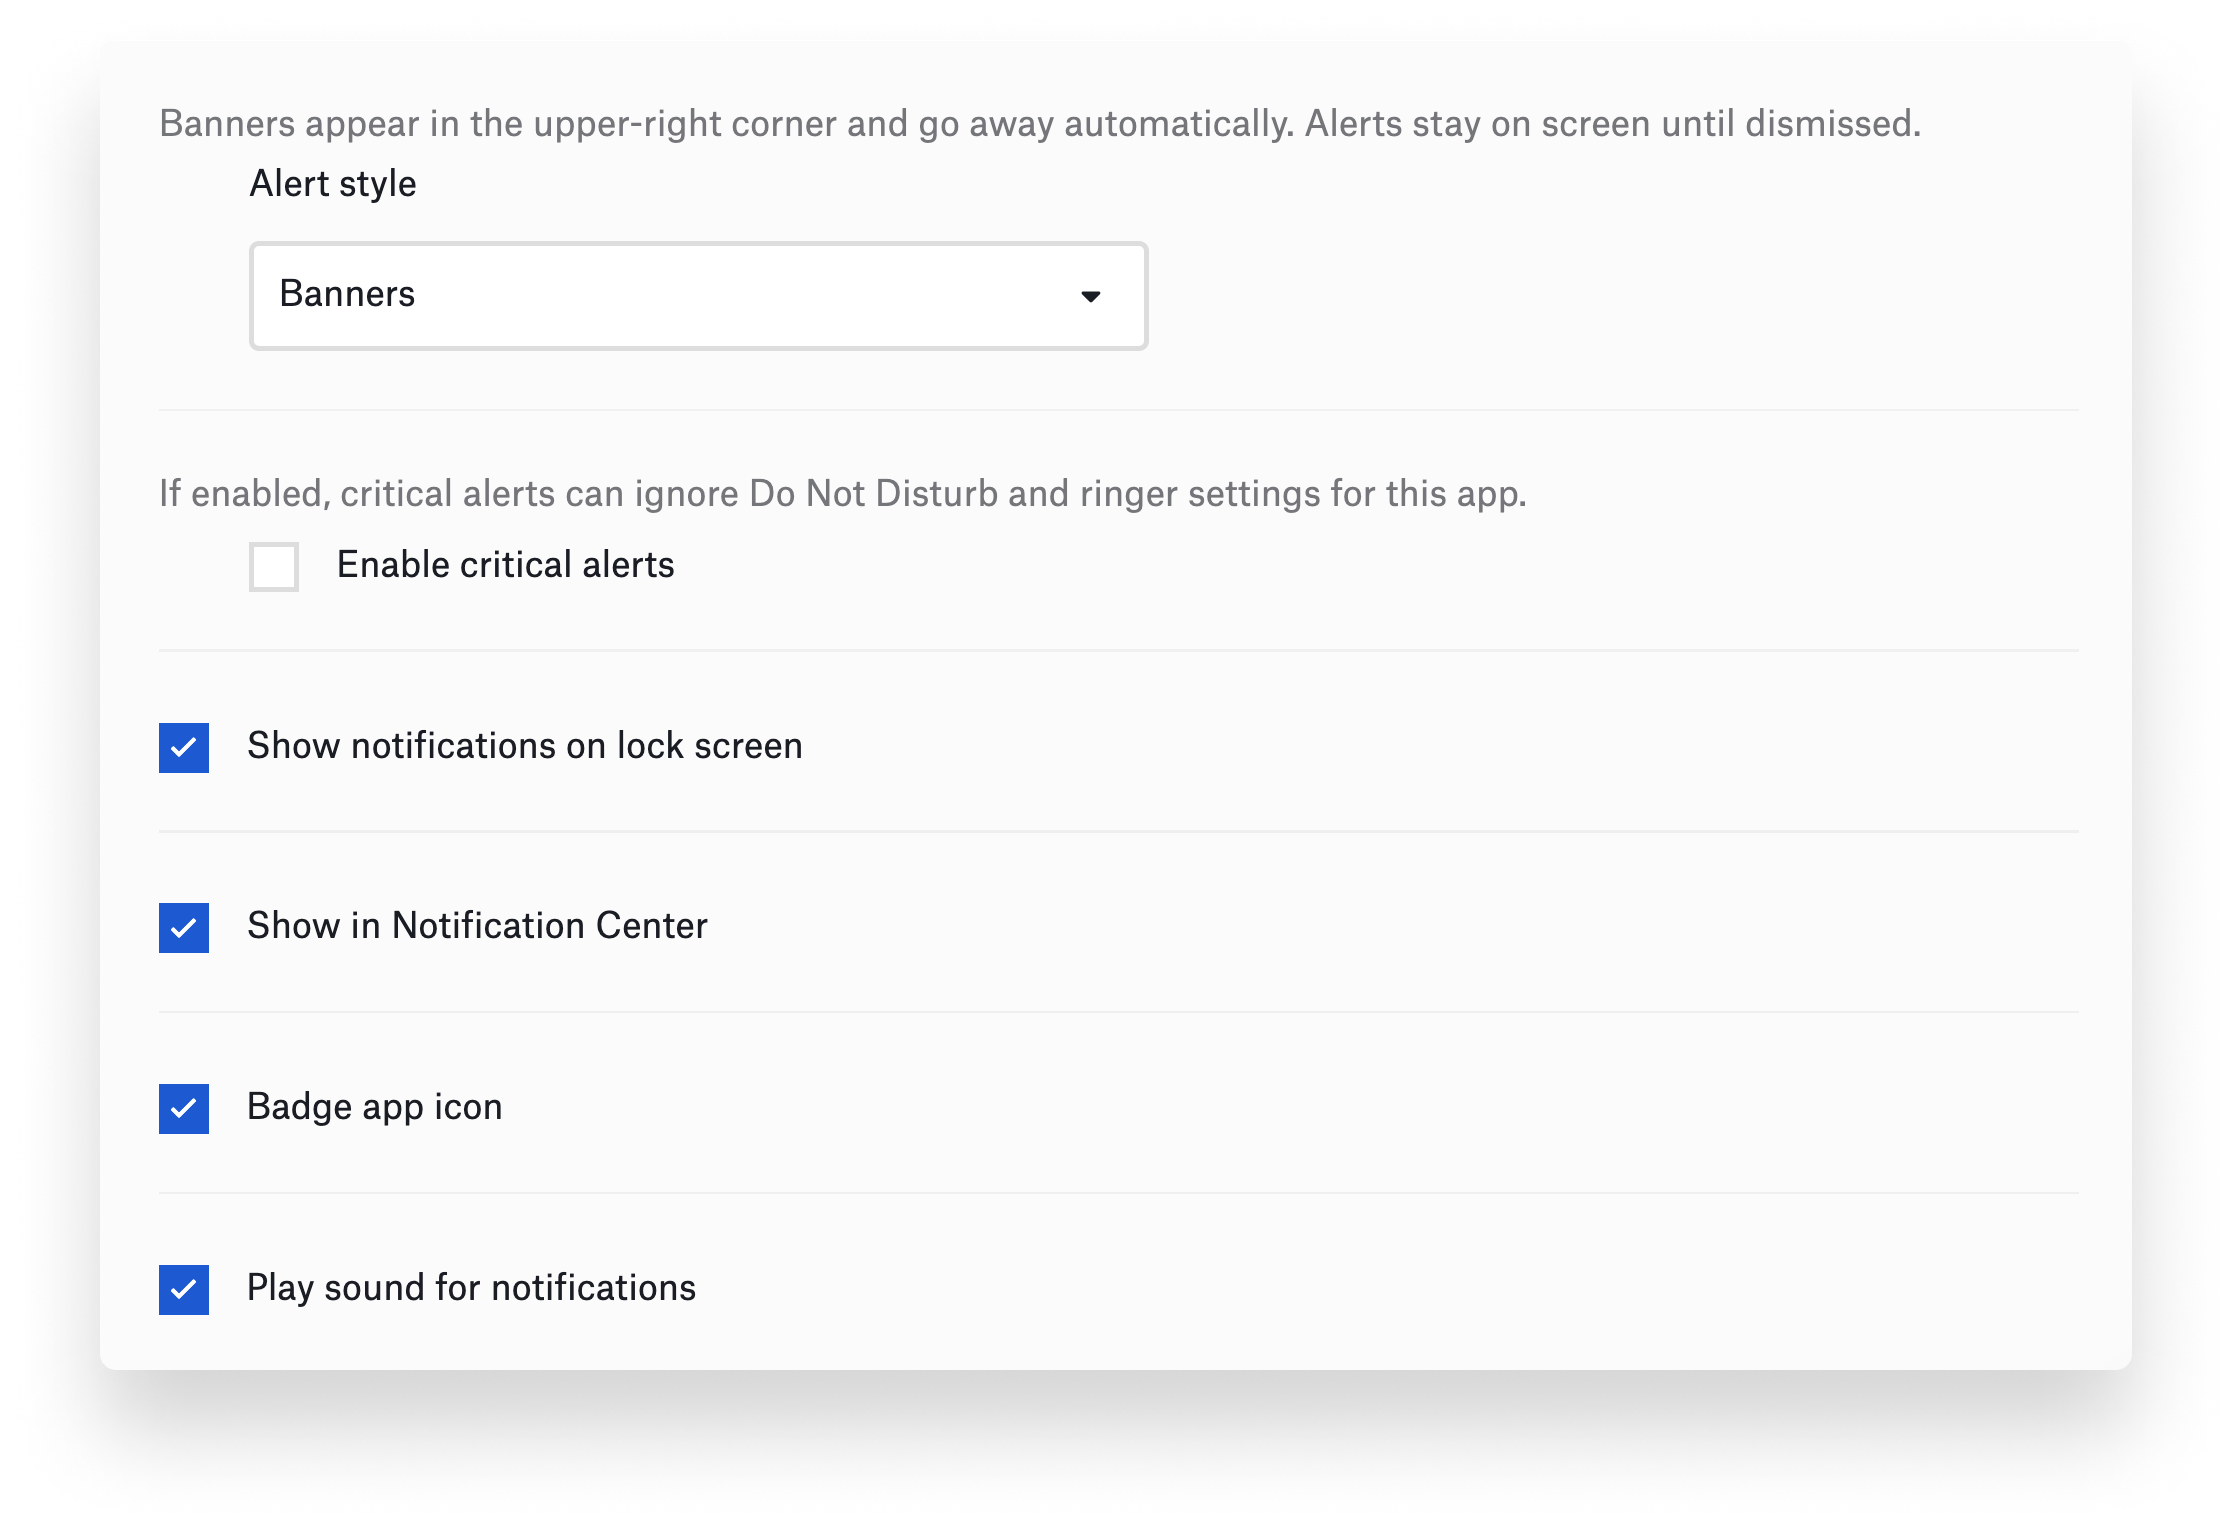Click the Alert style label
2232x1530 pixels.
click(332, 183)
